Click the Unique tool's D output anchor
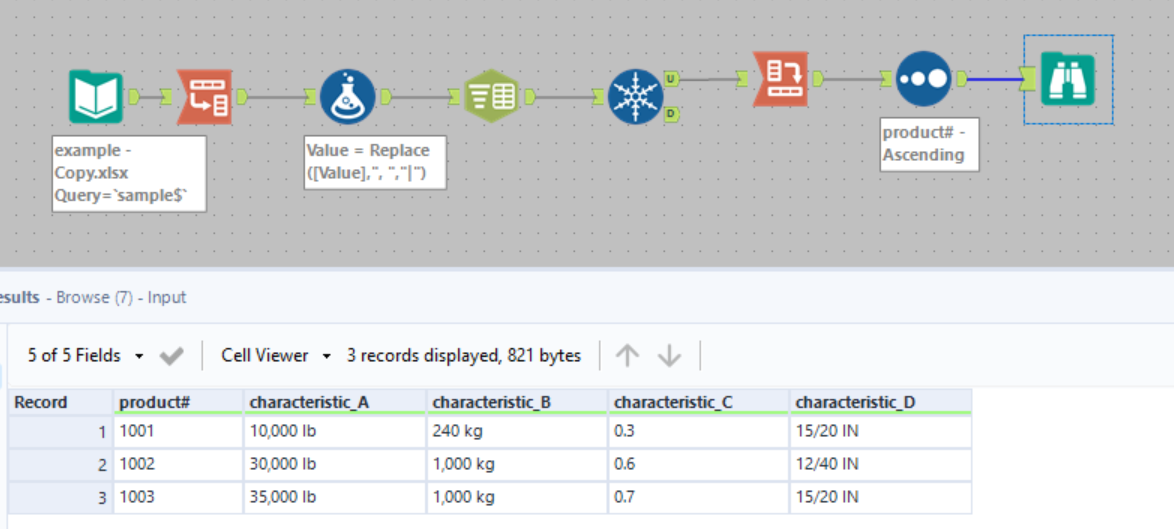 (670, 114)
